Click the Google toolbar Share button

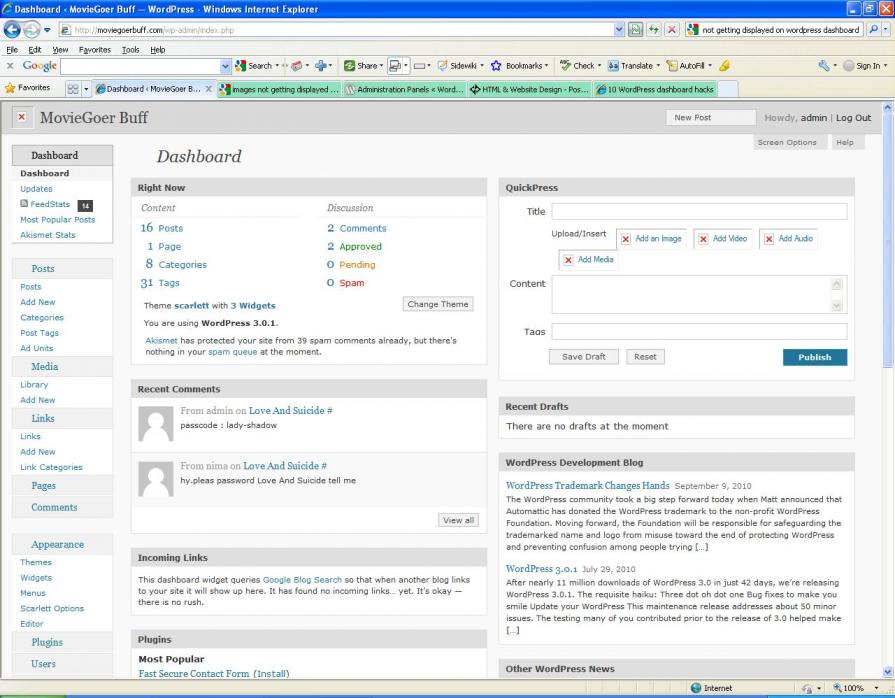click(x=362, y=66)
